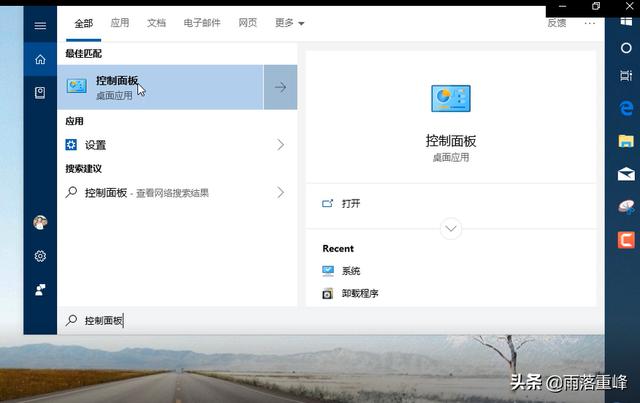Click the magnifier icon in search box
This screenshot has height=403, width=640.
71,320
